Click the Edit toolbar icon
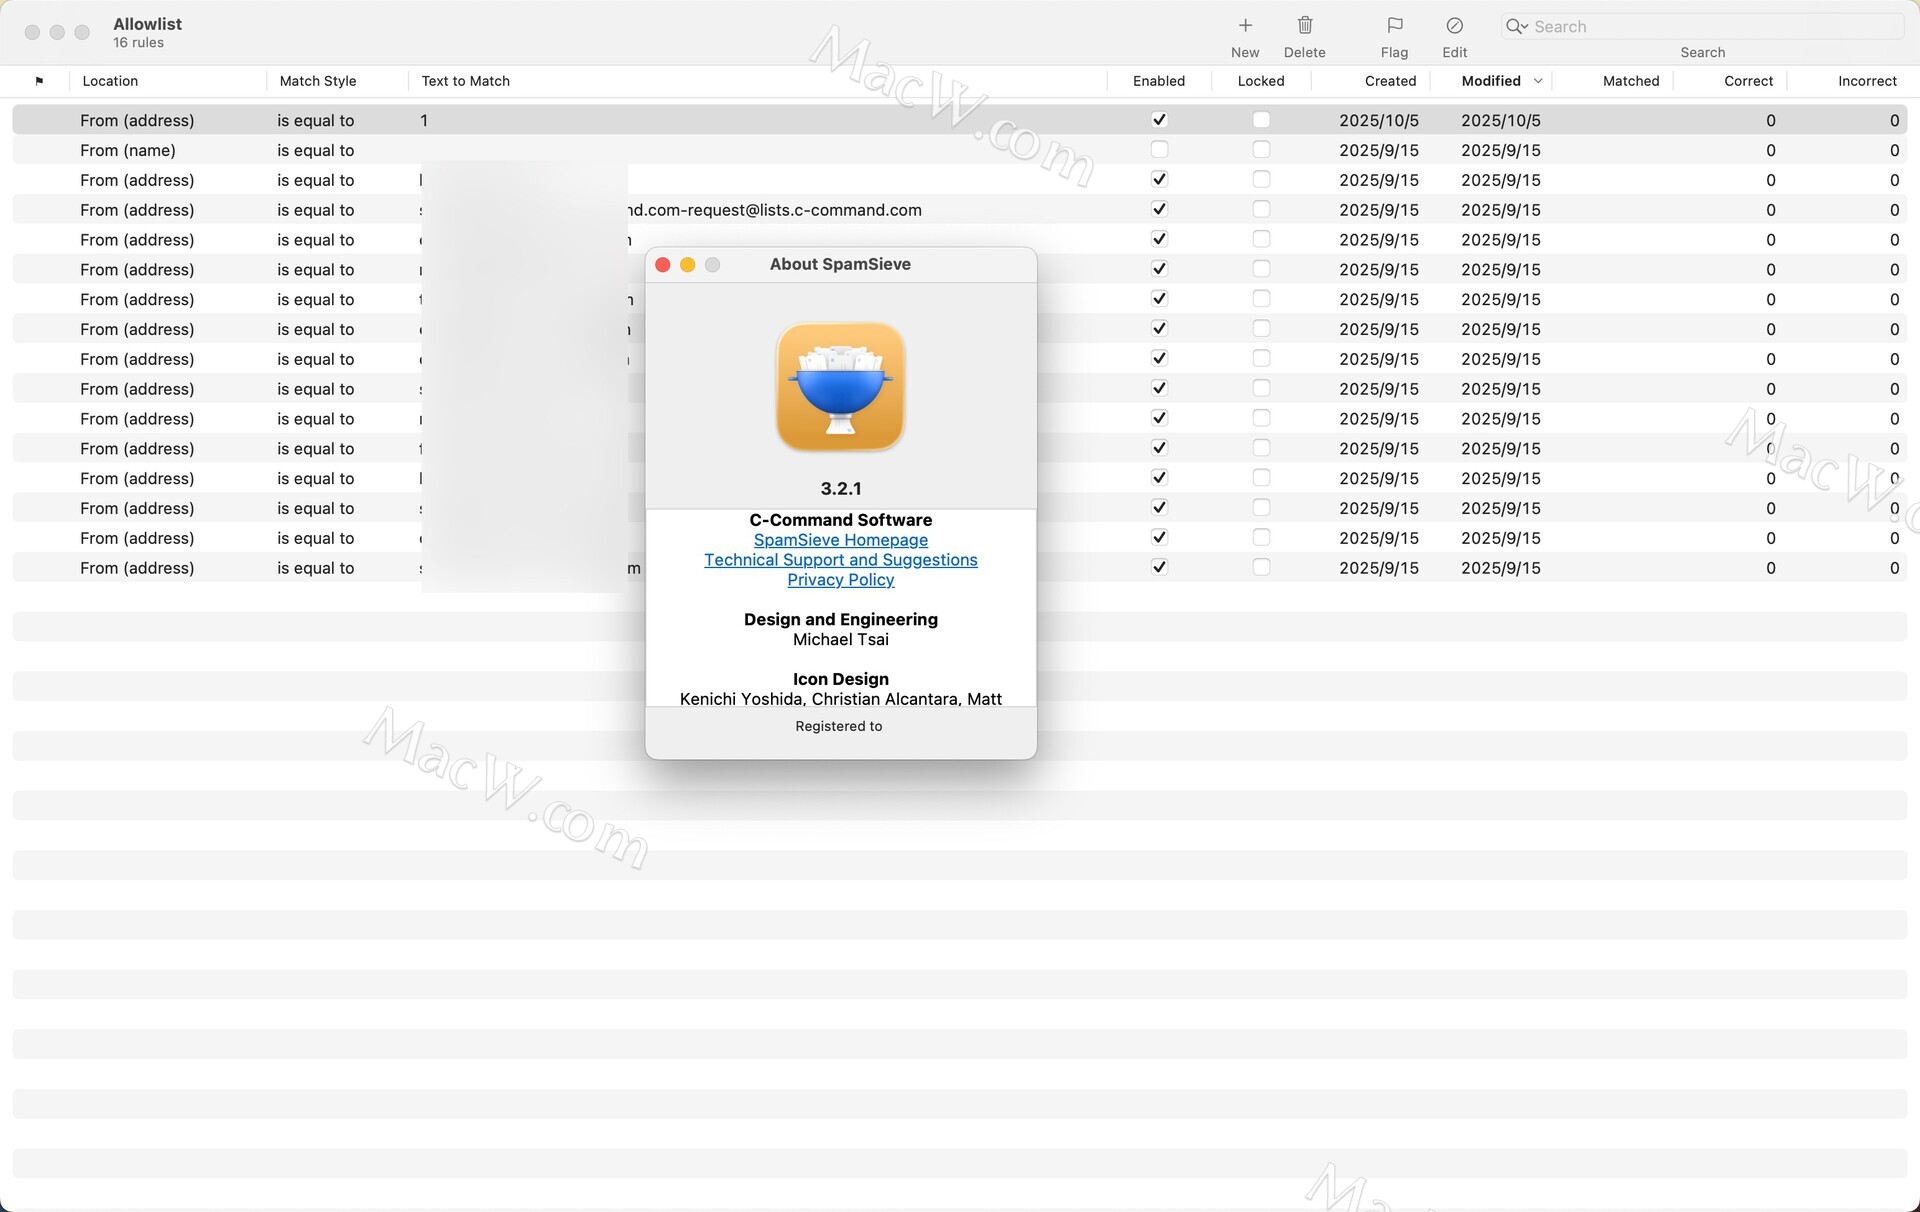This screenshot has width=1920, height=1212. point(1454,26)
